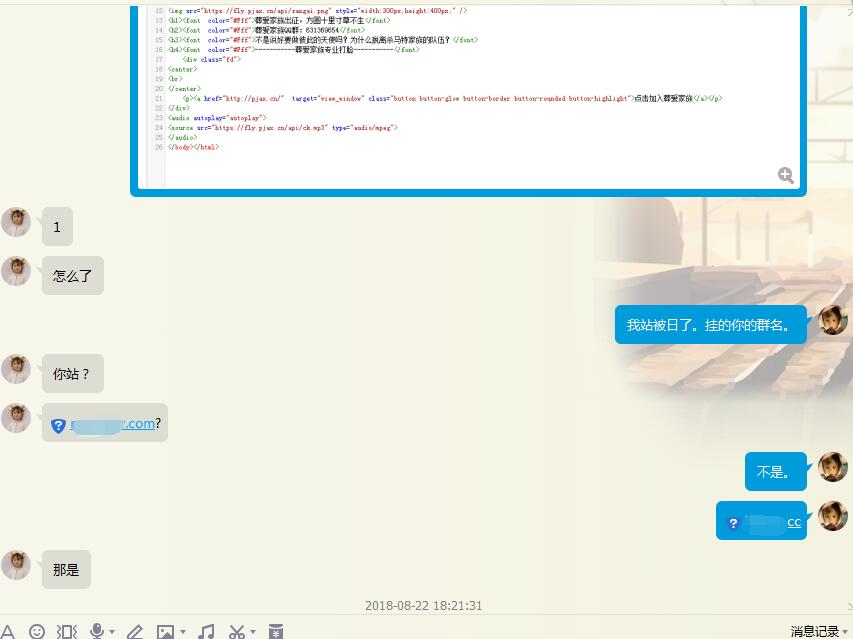The image size is (853, 639).
Task: Click the send picture icon
Action: click(x=165, y=631)
